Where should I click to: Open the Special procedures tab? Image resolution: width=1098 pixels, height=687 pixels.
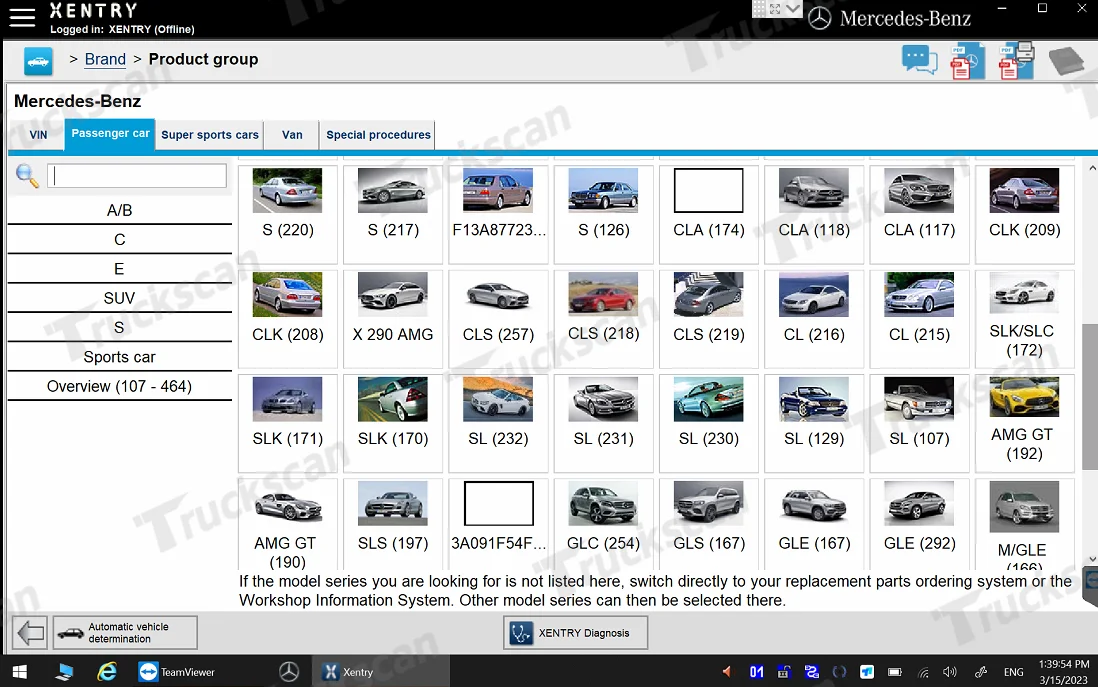[378, 135]
